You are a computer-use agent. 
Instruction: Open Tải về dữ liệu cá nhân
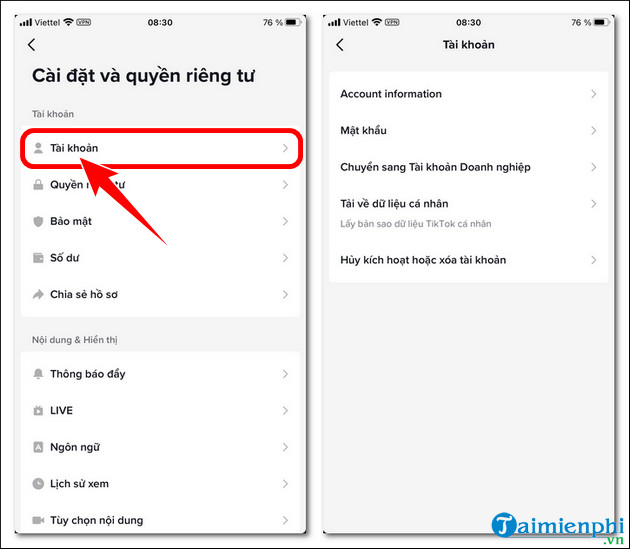click(x=468, y=213)
